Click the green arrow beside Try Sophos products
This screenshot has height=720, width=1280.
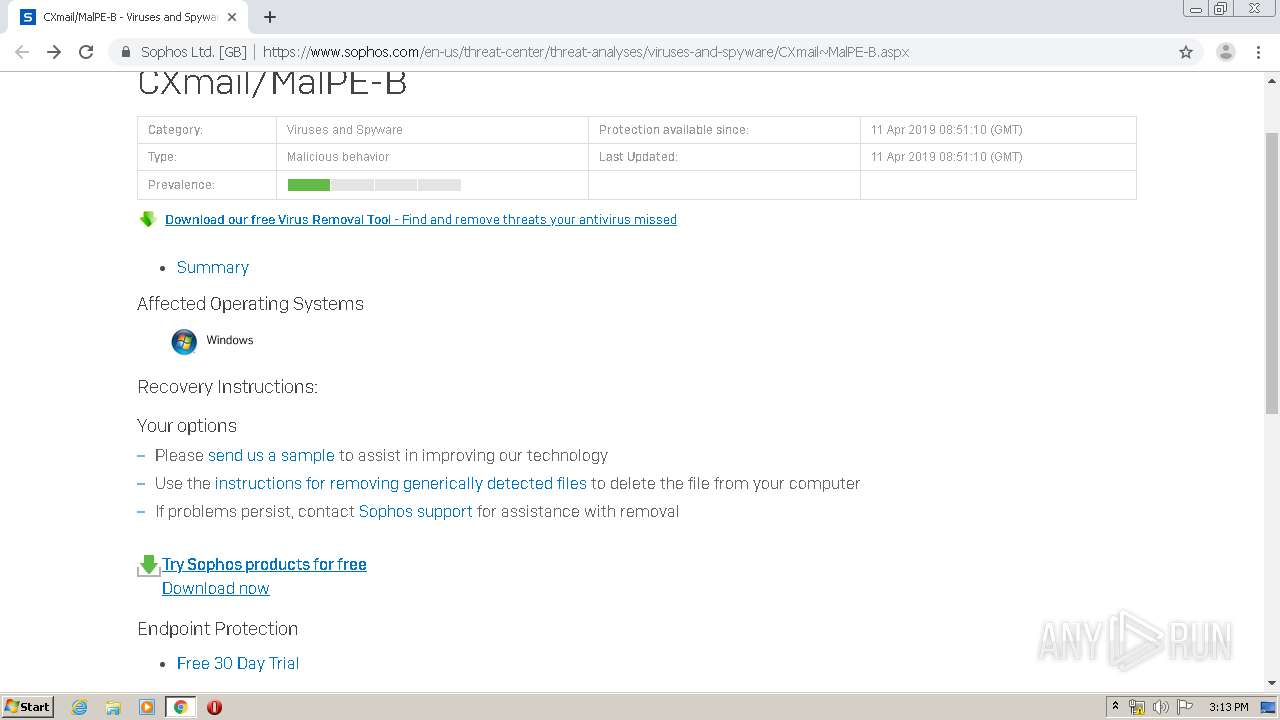148,566
